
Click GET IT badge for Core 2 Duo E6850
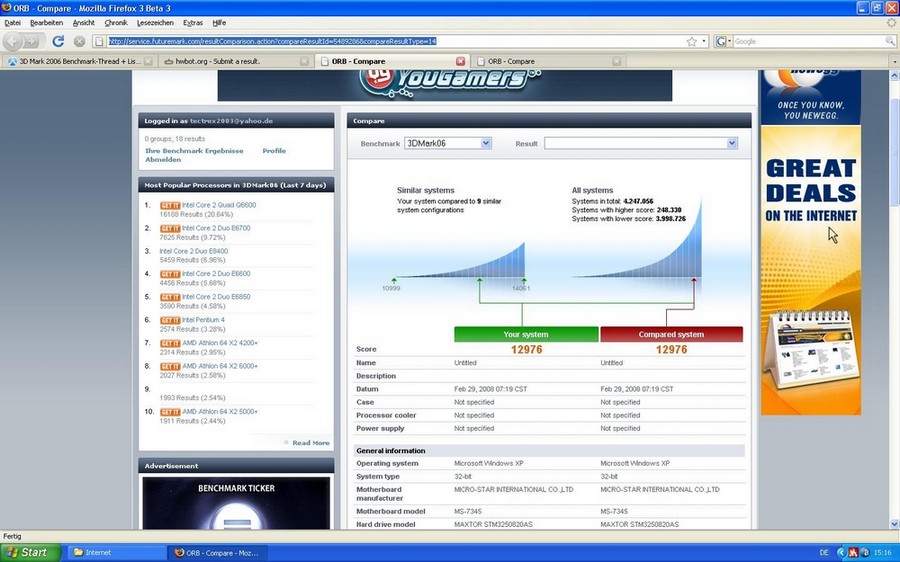coord(170,297)
